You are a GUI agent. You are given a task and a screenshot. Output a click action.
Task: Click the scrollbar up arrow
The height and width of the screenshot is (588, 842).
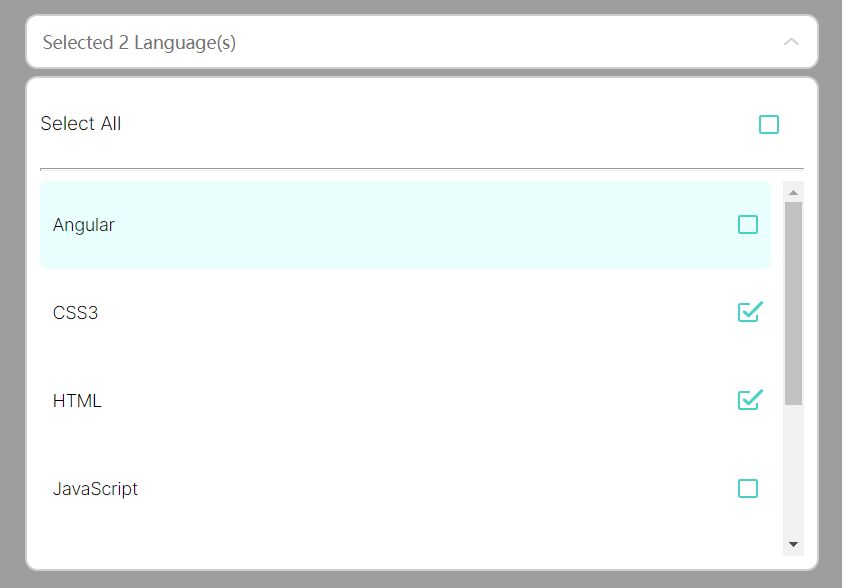792,190
